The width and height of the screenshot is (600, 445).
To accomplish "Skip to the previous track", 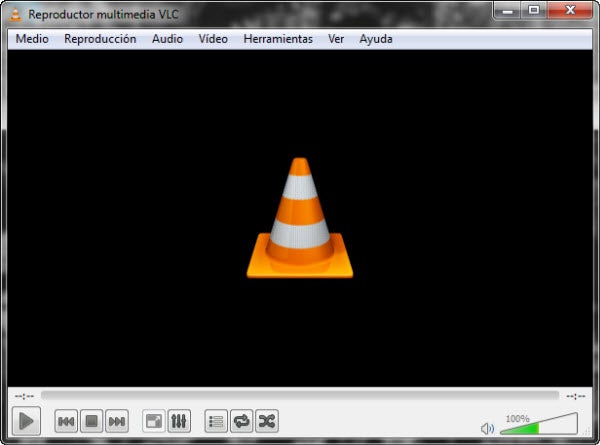I will 66,422.
